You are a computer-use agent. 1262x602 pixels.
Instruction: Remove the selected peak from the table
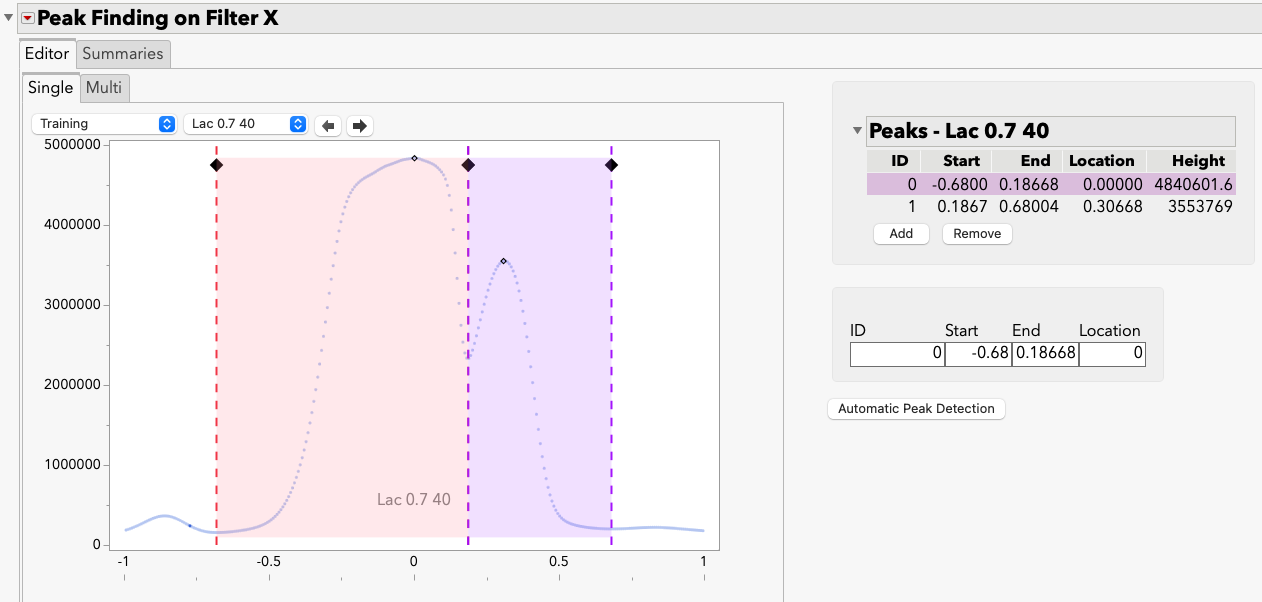click(x=976, y=233)
